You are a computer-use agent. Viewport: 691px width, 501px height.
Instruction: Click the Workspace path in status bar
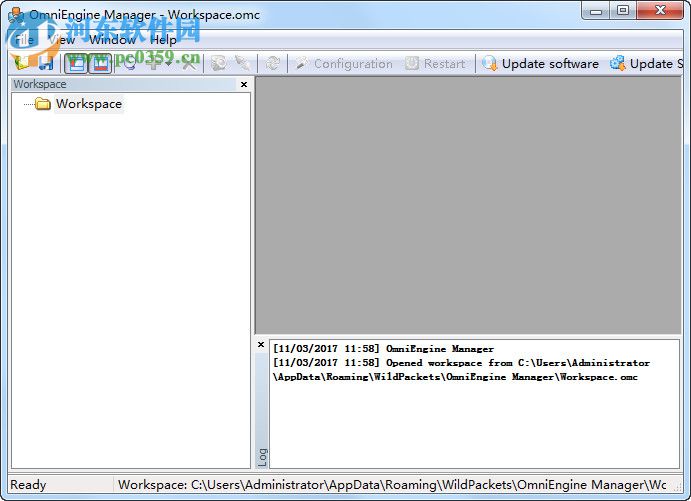(x=392, y=485)
